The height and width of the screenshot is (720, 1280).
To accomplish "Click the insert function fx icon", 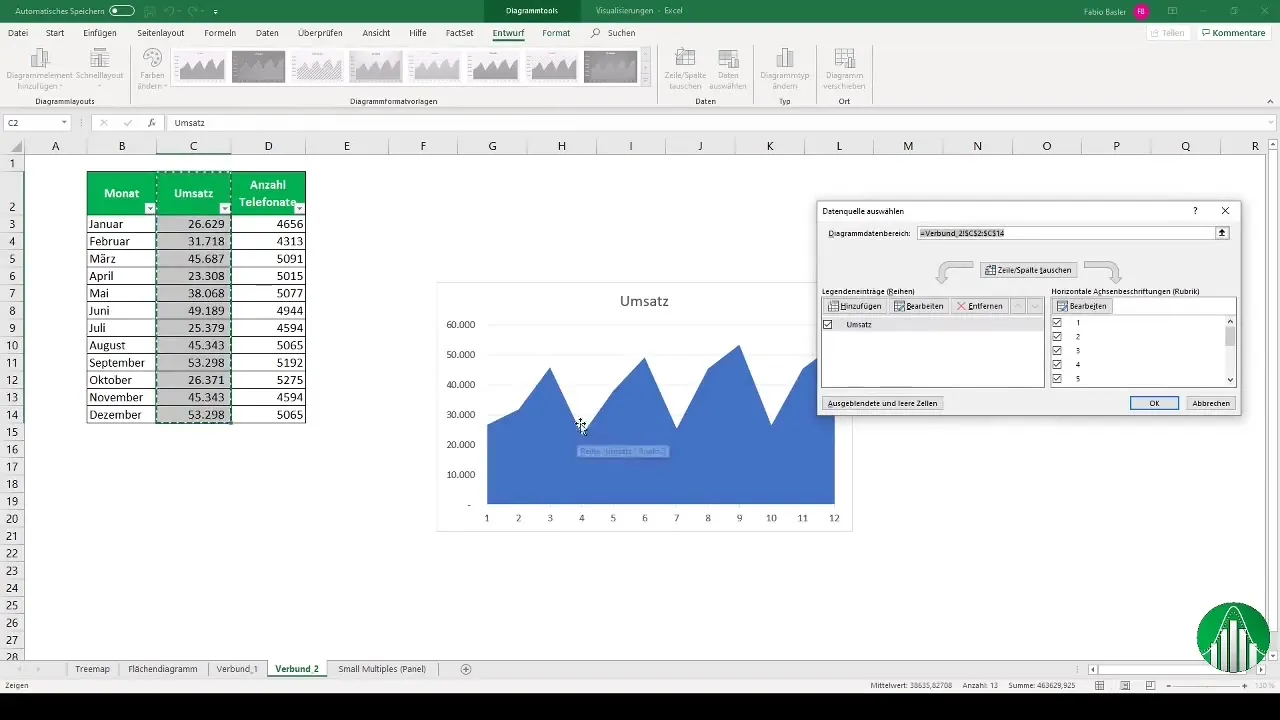I will [152, 122].
